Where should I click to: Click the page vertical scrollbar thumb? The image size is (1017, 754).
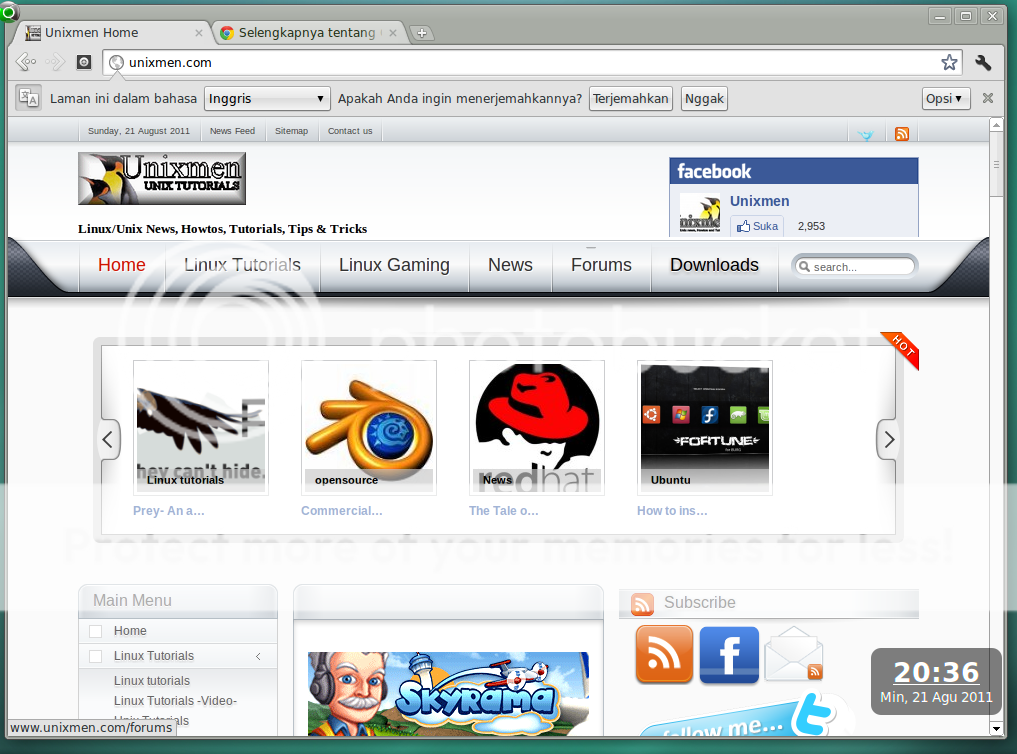tap(996, 164)
